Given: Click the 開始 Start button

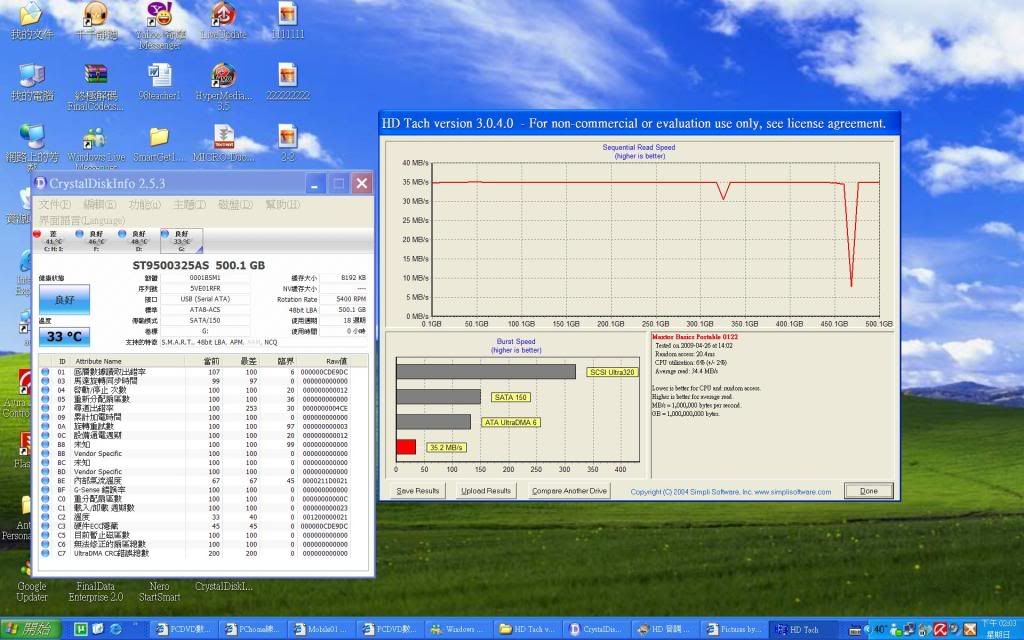Looking at the screenshot, I should 31,630.
